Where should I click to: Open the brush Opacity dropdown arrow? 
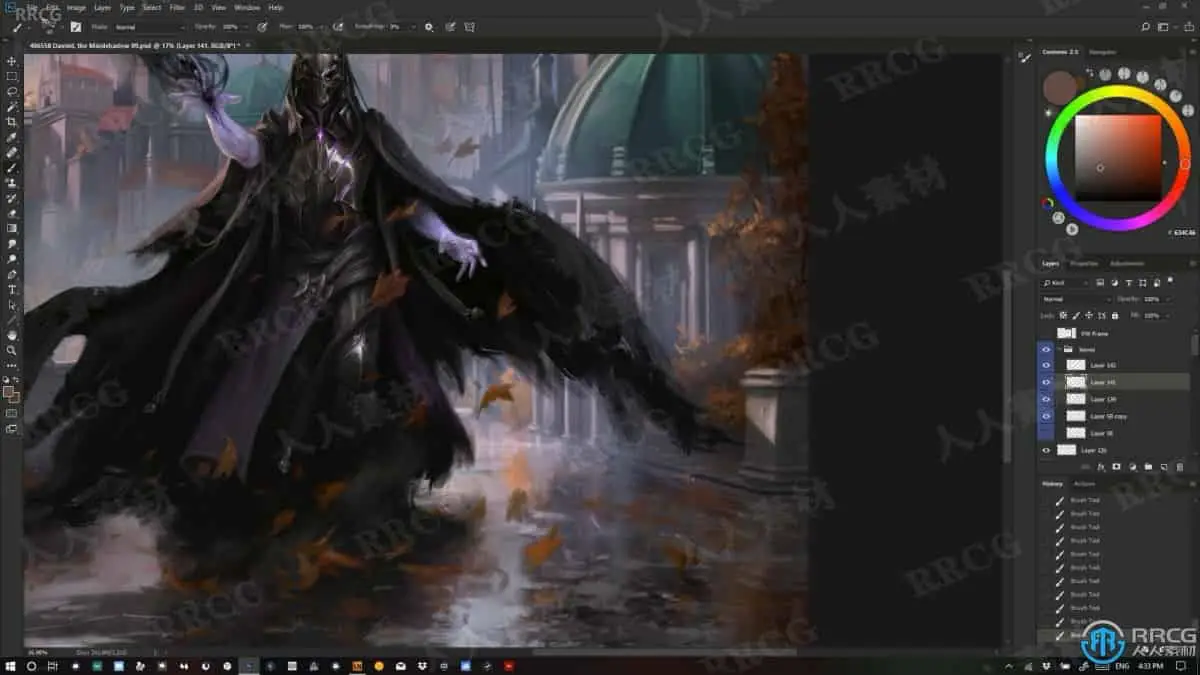pos(247,27)
